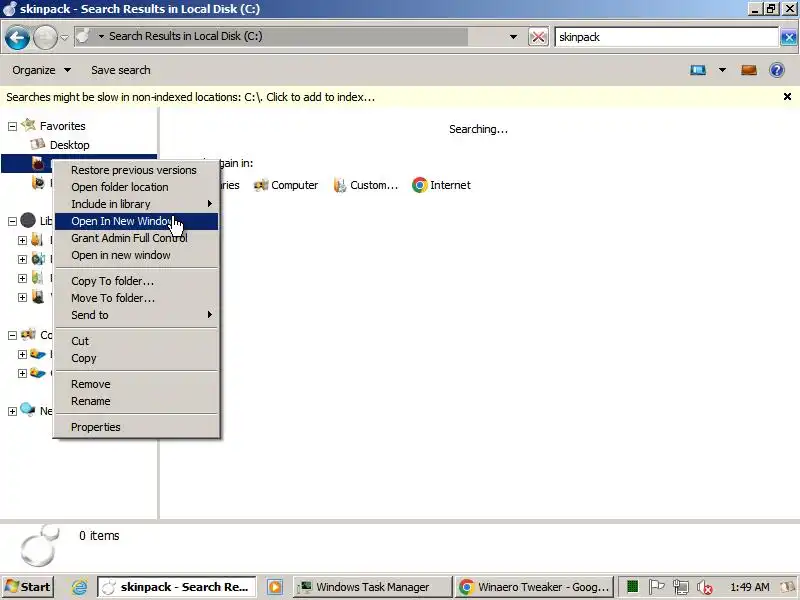The width and height of the screenshot is (800, 600).
Task: Expand first library item under Libraries
Action: (x=22, y=240)
